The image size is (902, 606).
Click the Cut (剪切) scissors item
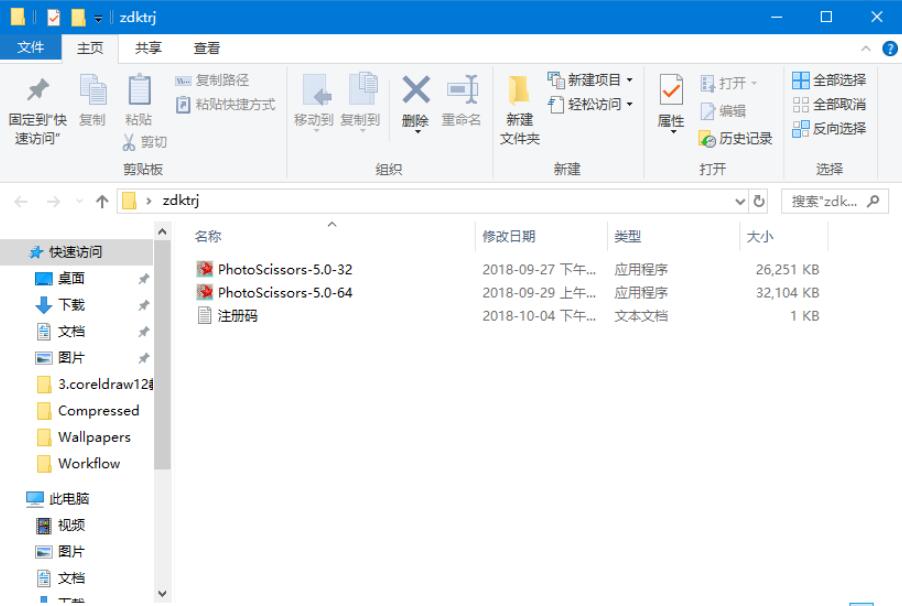[144, 142]
